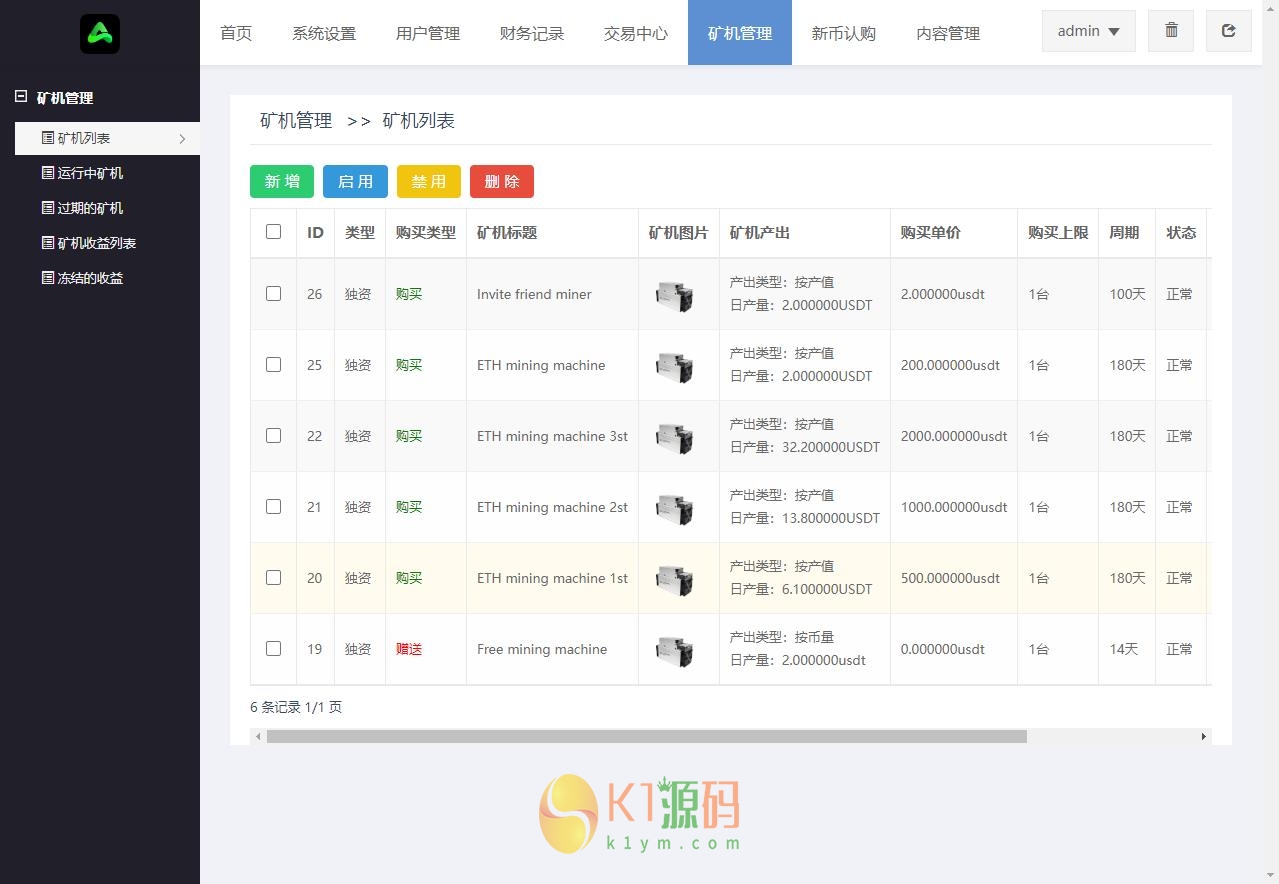The height and width of the screenshot is (884, 1279).
Task: Open 冻结的收益 list icon in sidebar
Action: 48,278
